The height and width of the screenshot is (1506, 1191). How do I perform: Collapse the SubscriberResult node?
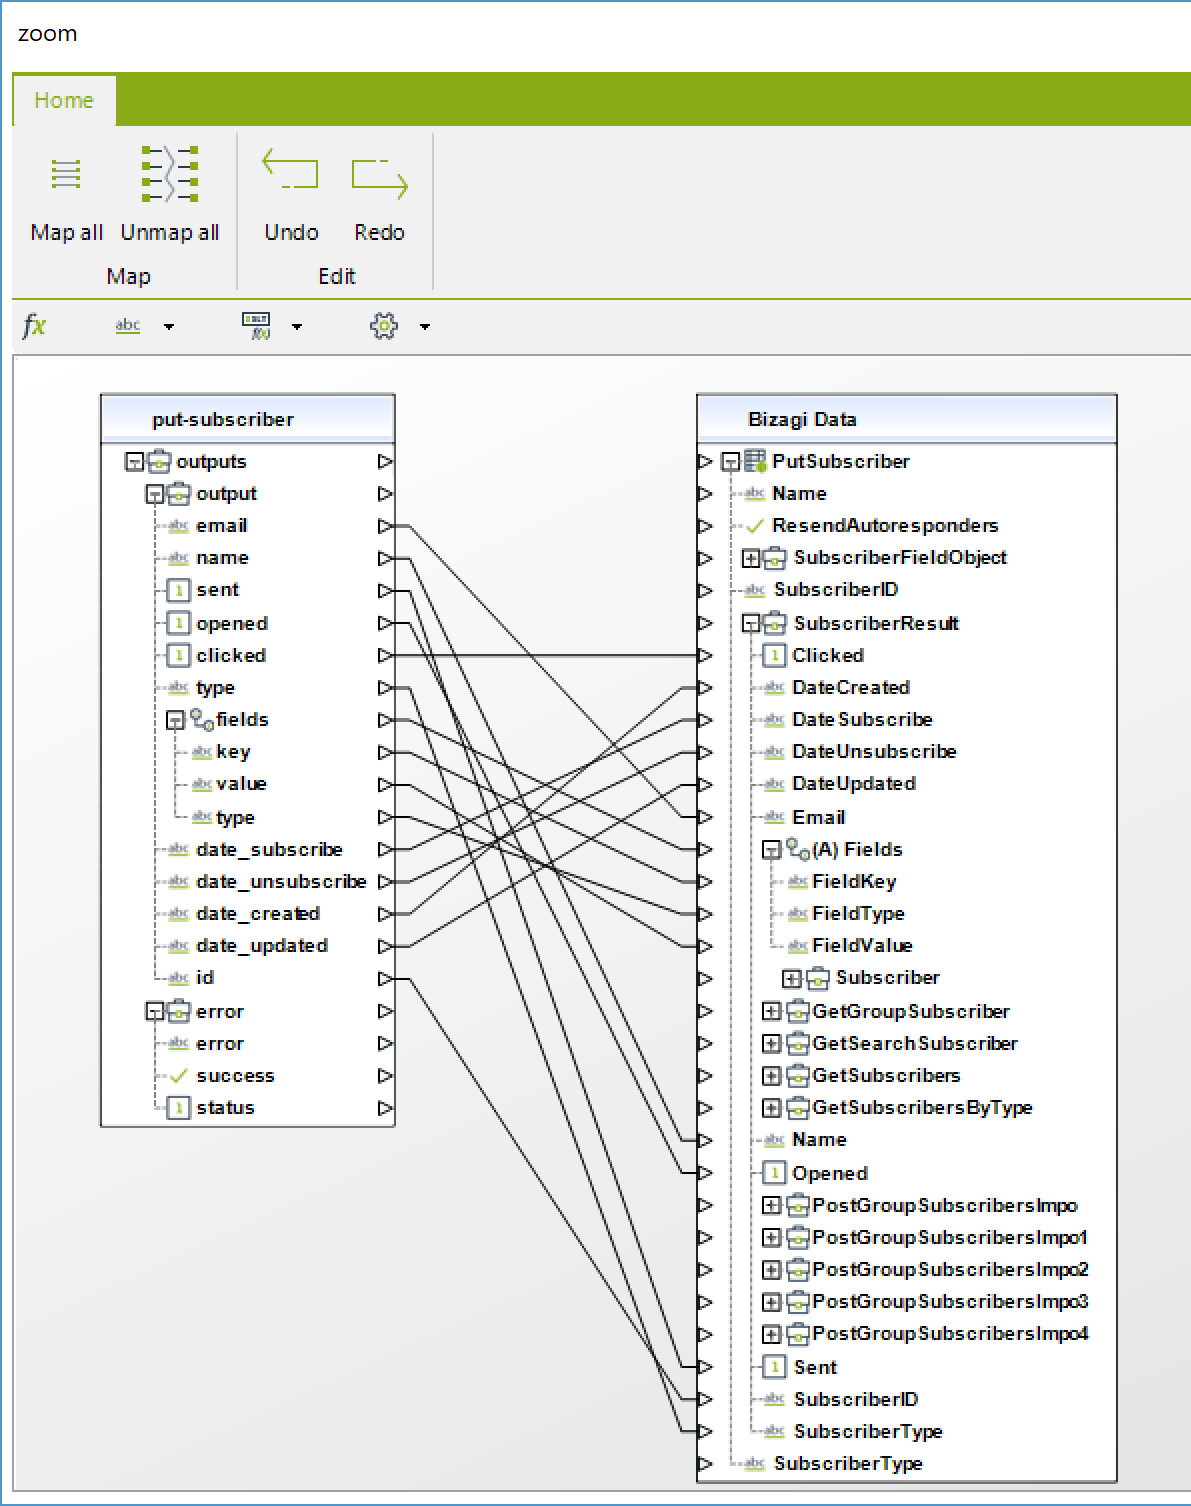pyautogui.click(x=751, y=624)
